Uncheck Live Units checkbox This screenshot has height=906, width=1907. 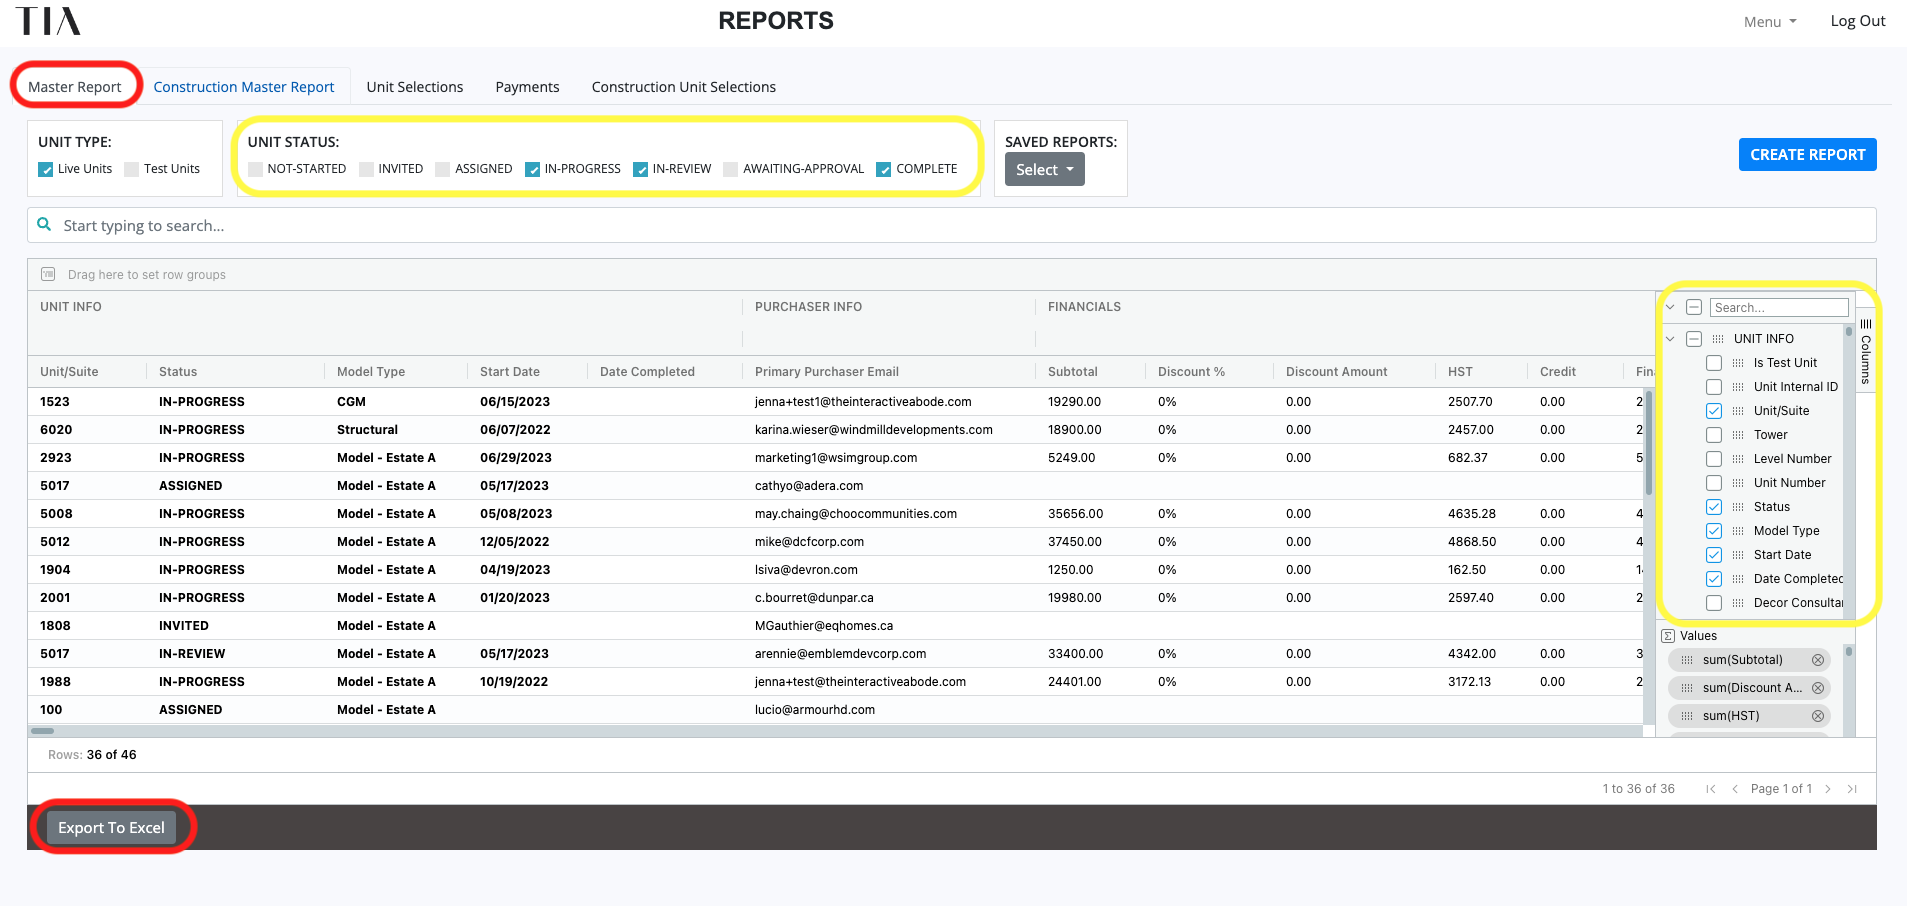tap(46, 169)
